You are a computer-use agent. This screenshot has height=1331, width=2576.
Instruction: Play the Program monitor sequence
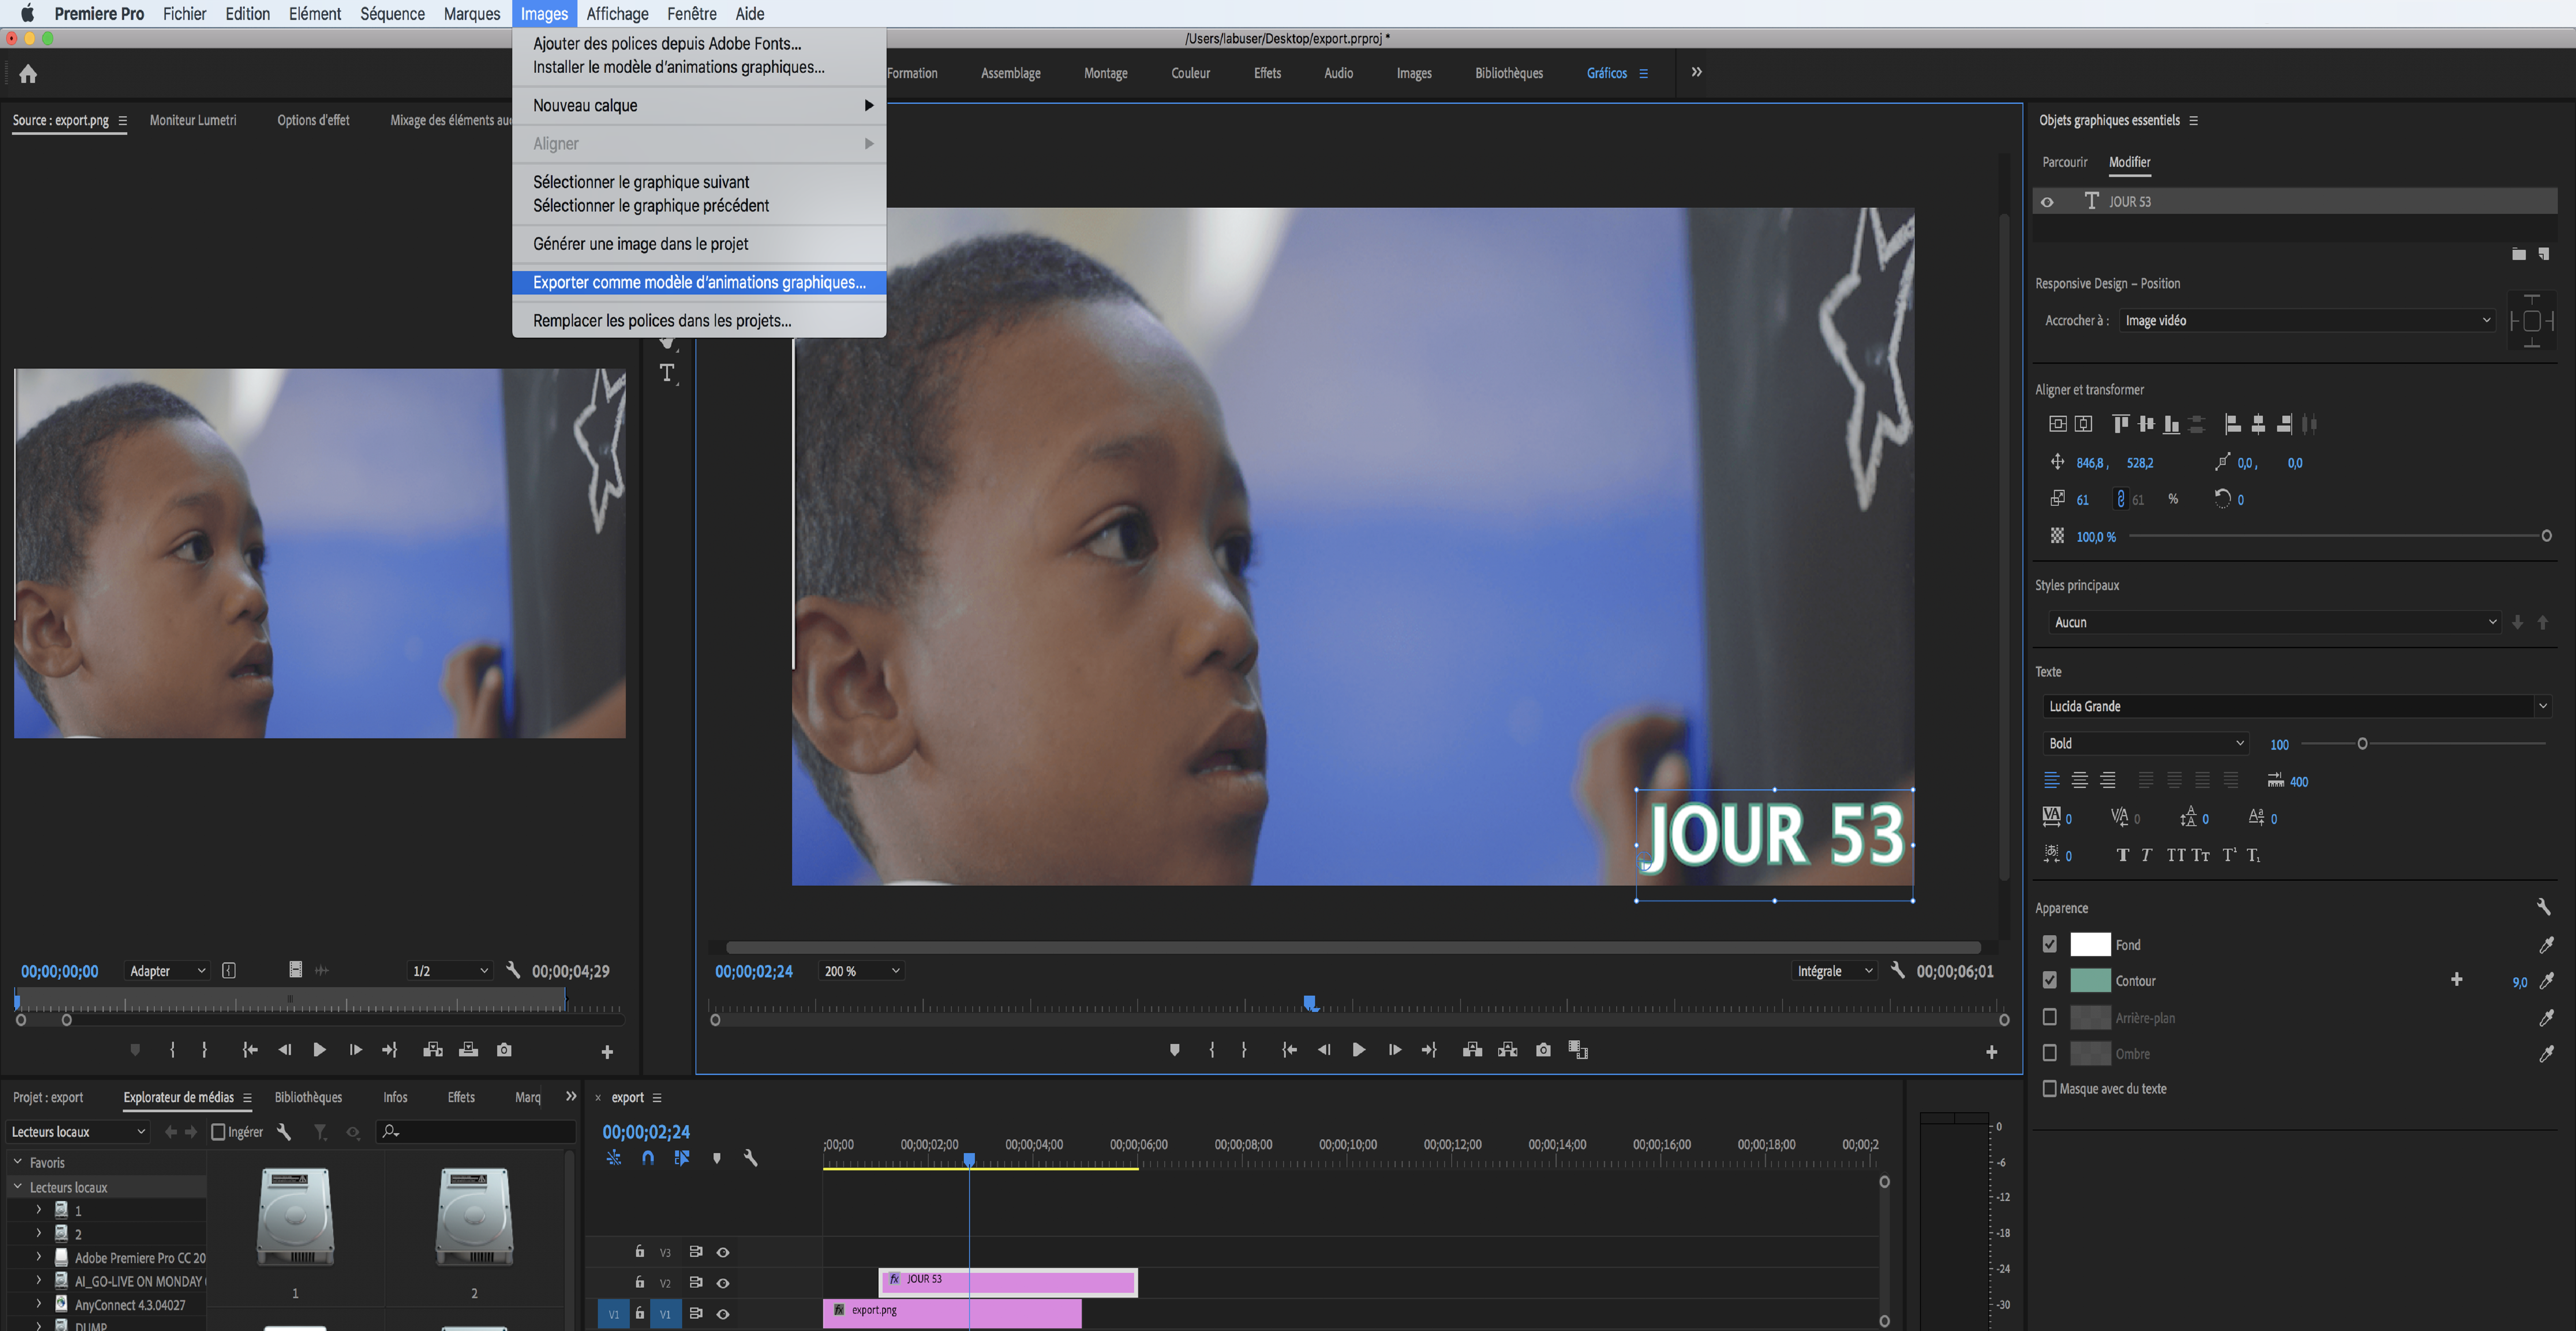coord(1358,1050)
